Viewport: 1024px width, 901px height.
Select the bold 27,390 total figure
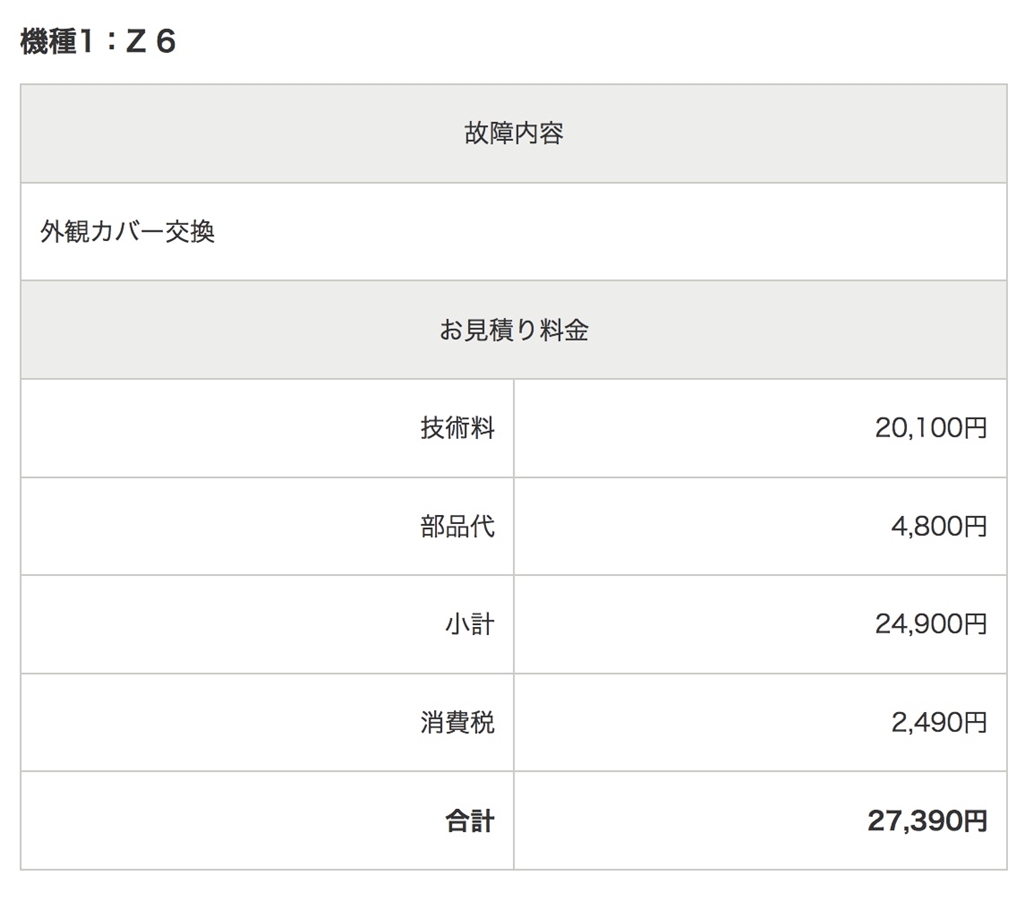tap(914, 821)
